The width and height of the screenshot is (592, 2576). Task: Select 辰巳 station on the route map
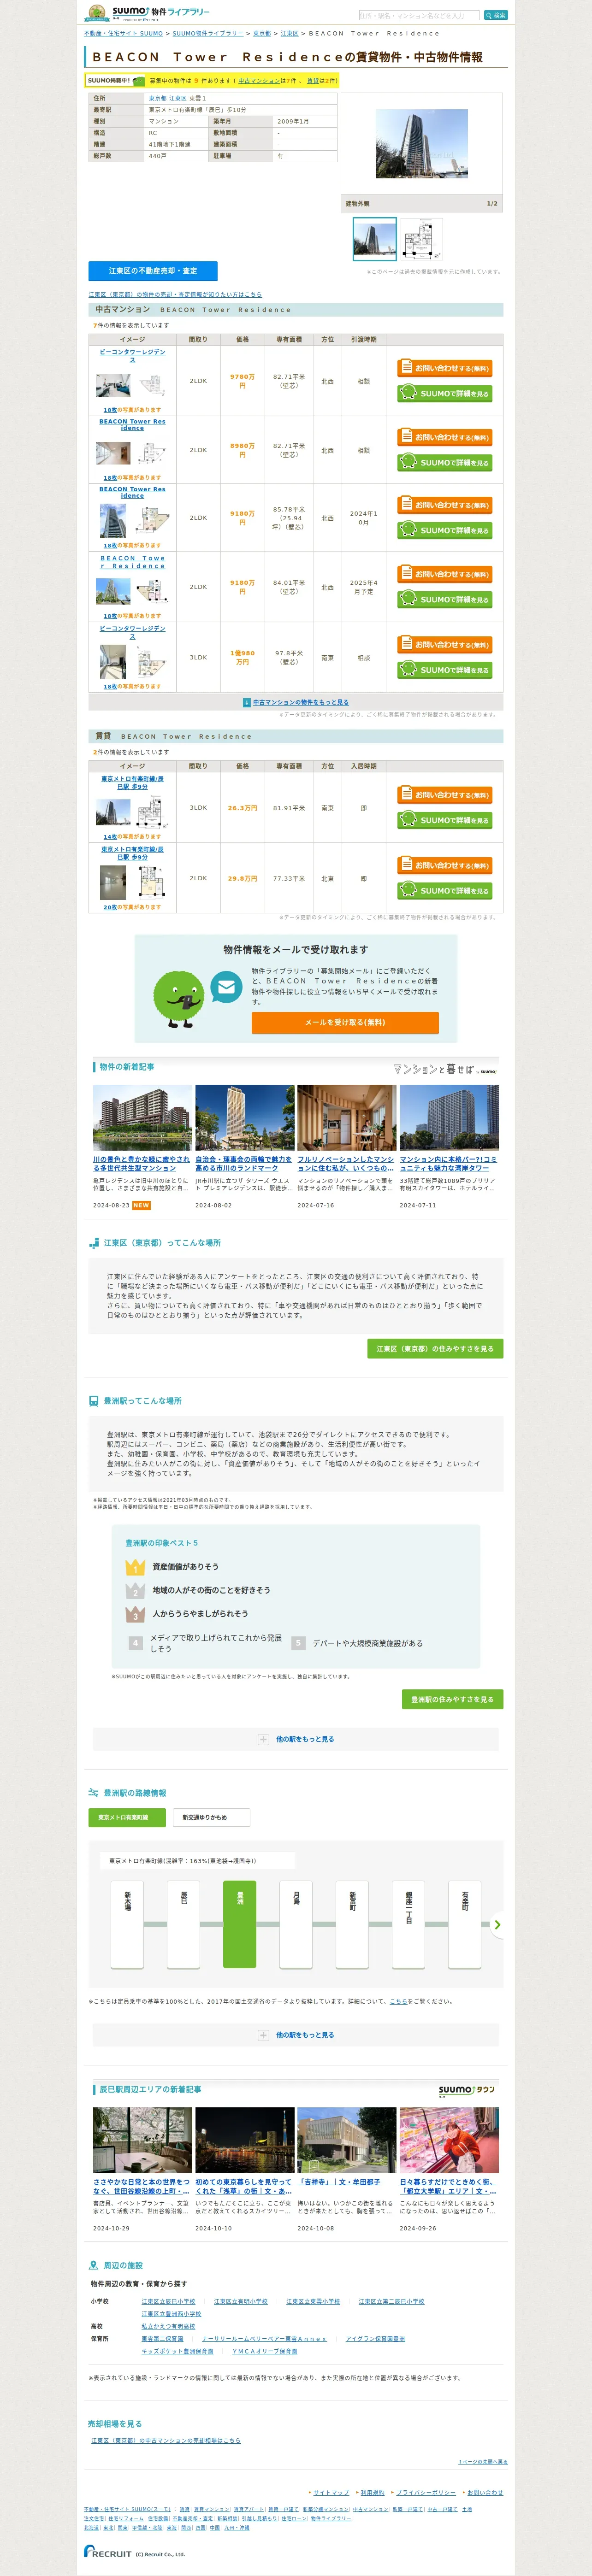pyautogui.click(x=183, y=1924)
